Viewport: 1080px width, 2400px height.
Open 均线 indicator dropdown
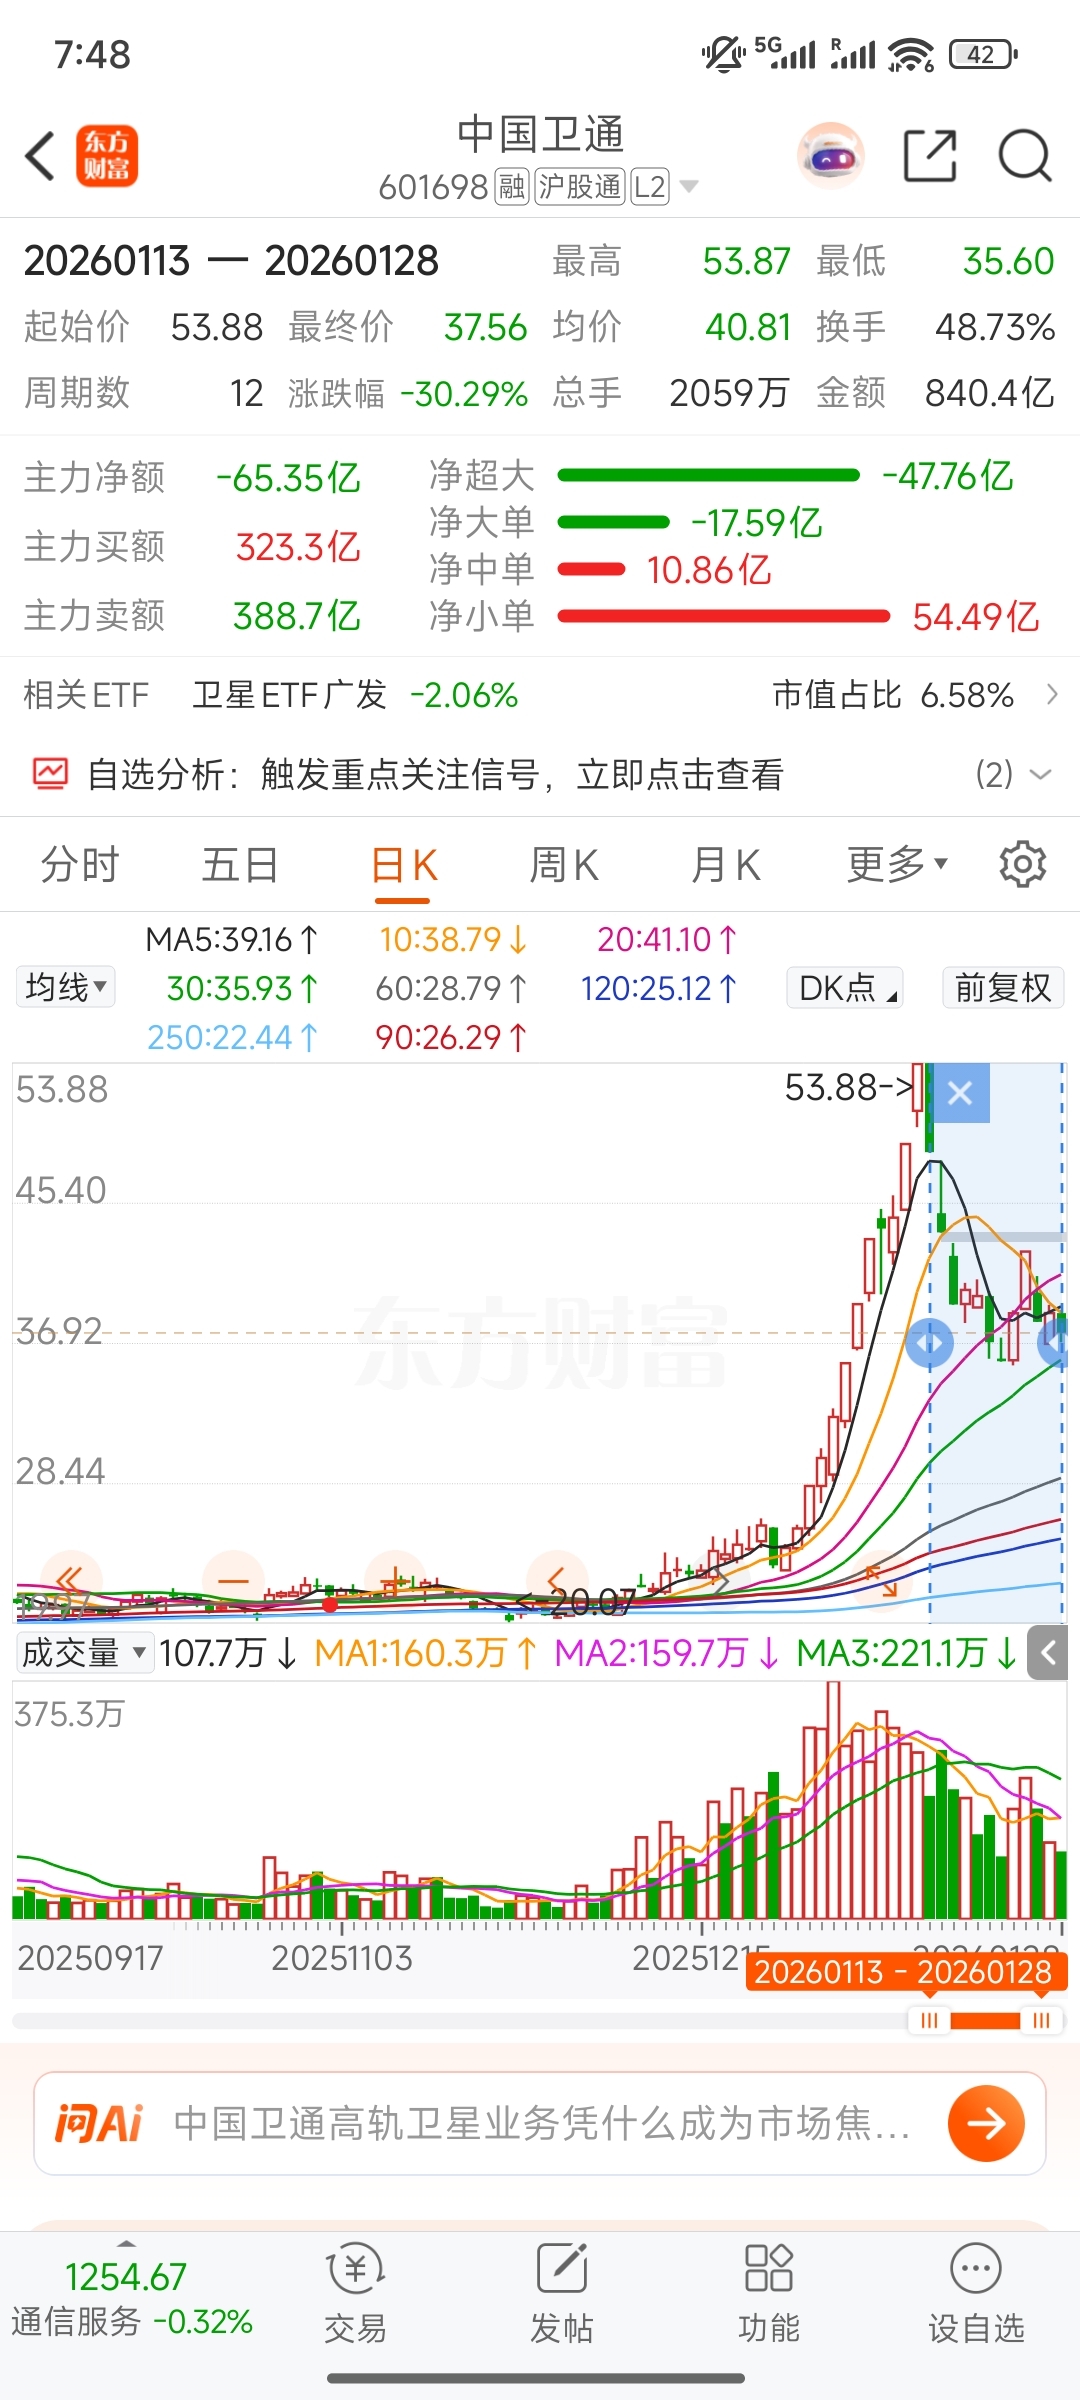65,987
